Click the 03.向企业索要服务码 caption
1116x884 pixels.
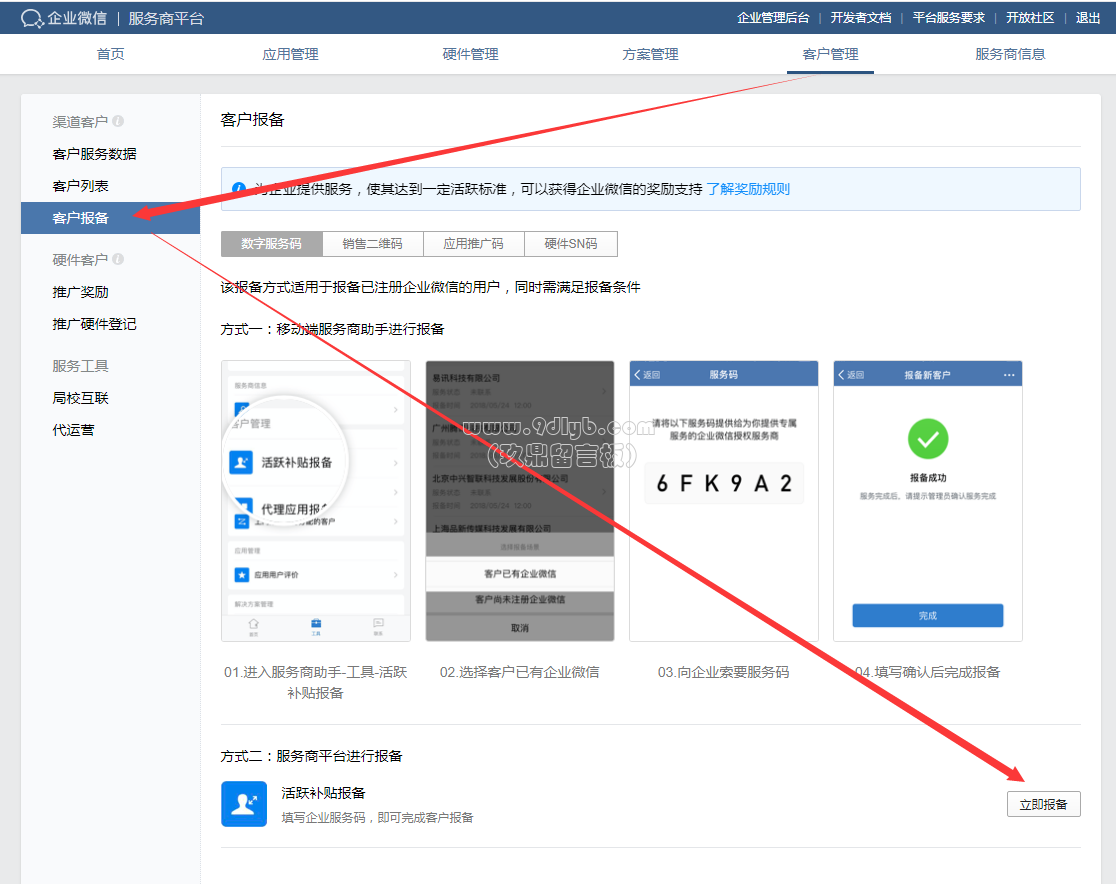click(723, 672)
